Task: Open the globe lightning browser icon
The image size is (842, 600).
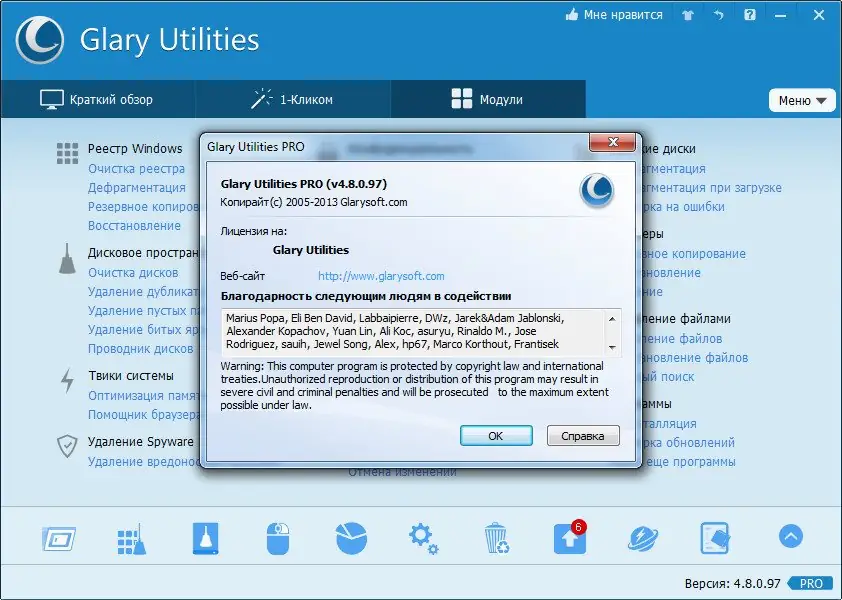Action: [643, 539]
